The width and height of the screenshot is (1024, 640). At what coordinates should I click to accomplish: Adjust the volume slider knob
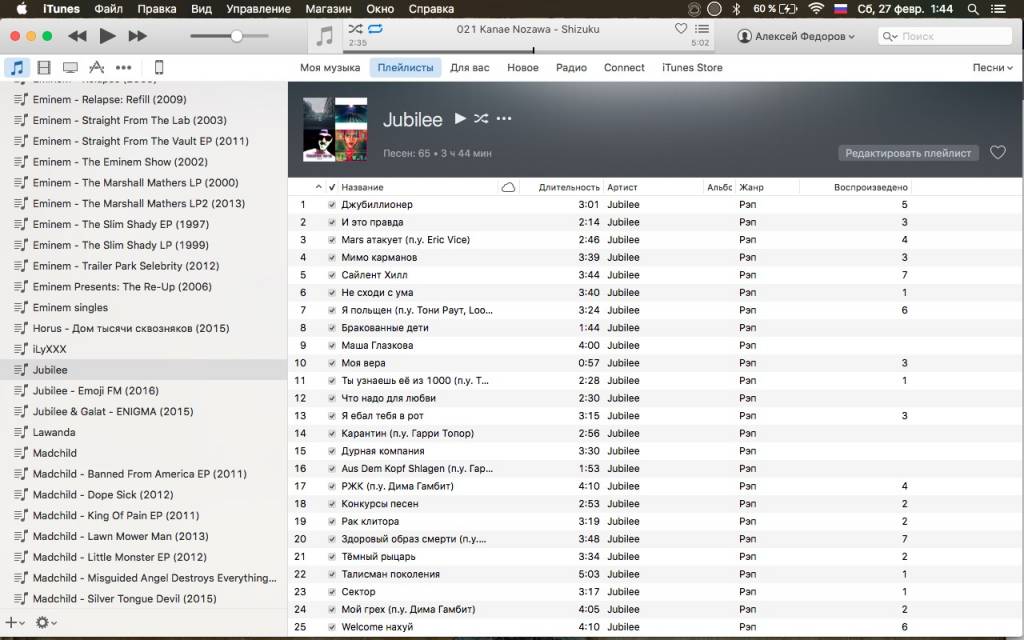point(236,36)
